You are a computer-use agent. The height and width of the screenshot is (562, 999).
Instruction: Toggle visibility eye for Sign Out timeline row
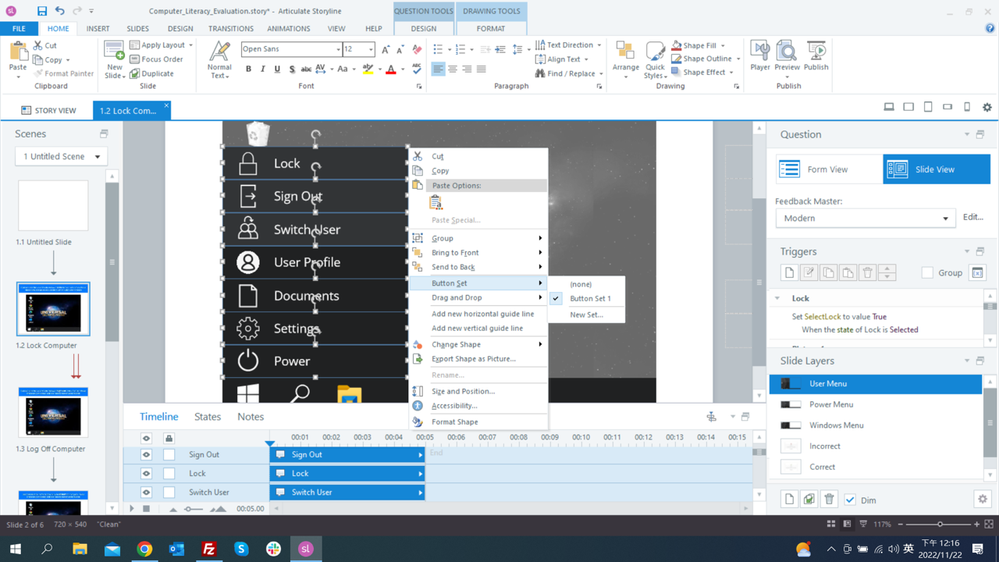[146, 455]
